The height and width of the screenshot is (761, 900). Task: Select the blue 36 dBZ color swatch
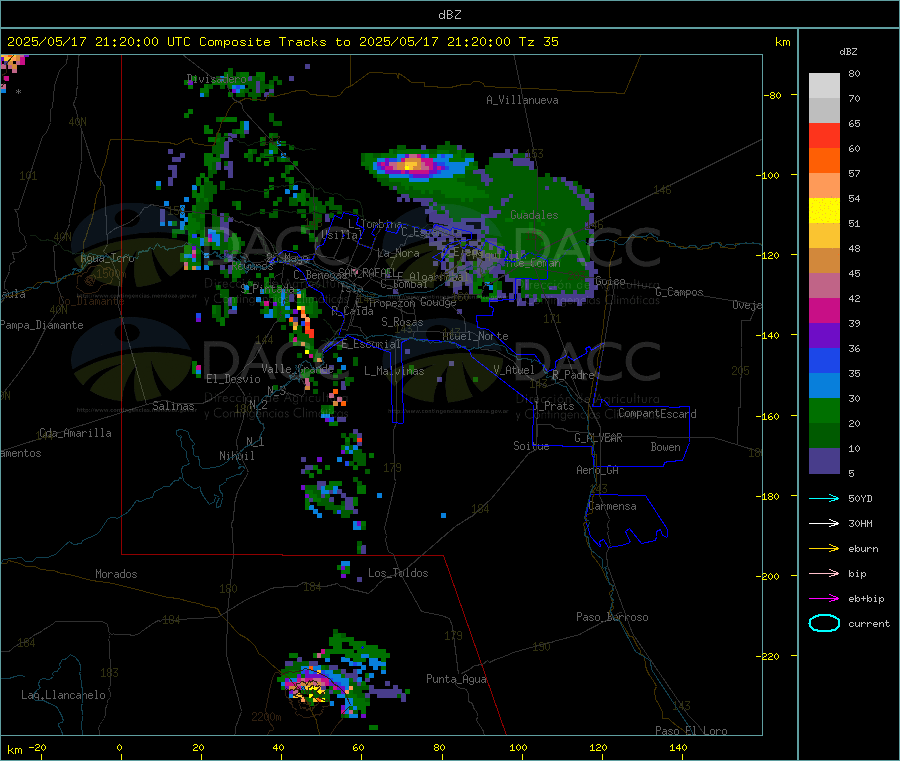pos(824,360)
